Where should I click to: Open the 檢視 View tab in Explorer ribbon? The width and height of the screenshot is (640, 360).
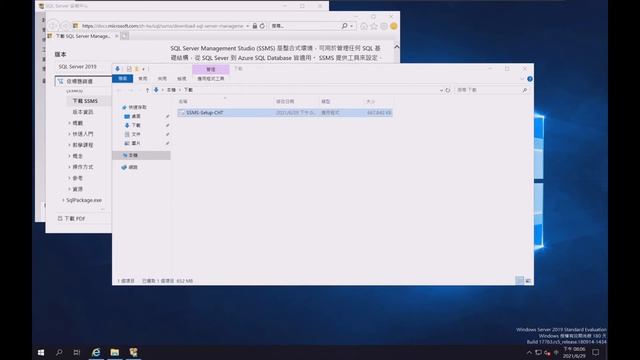182,78
